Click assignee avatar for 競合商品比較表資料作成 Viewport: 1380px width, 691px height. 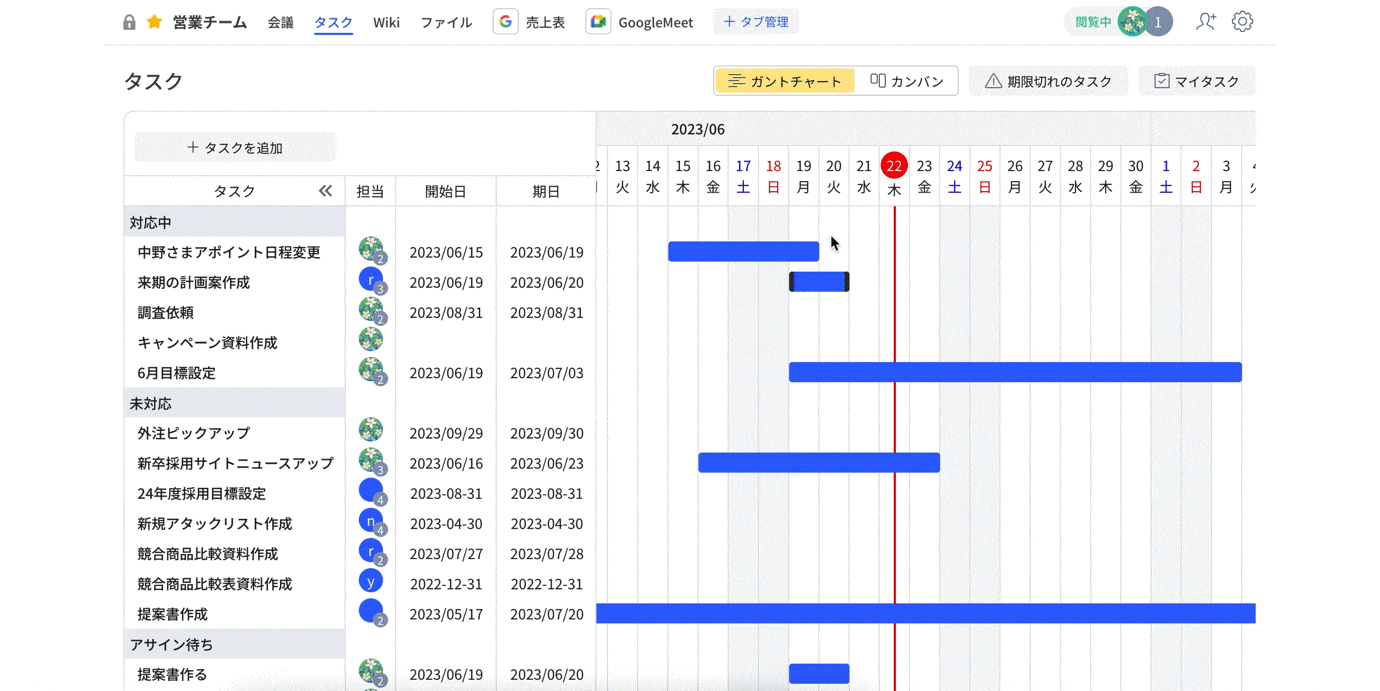click(x=371, y=582)
